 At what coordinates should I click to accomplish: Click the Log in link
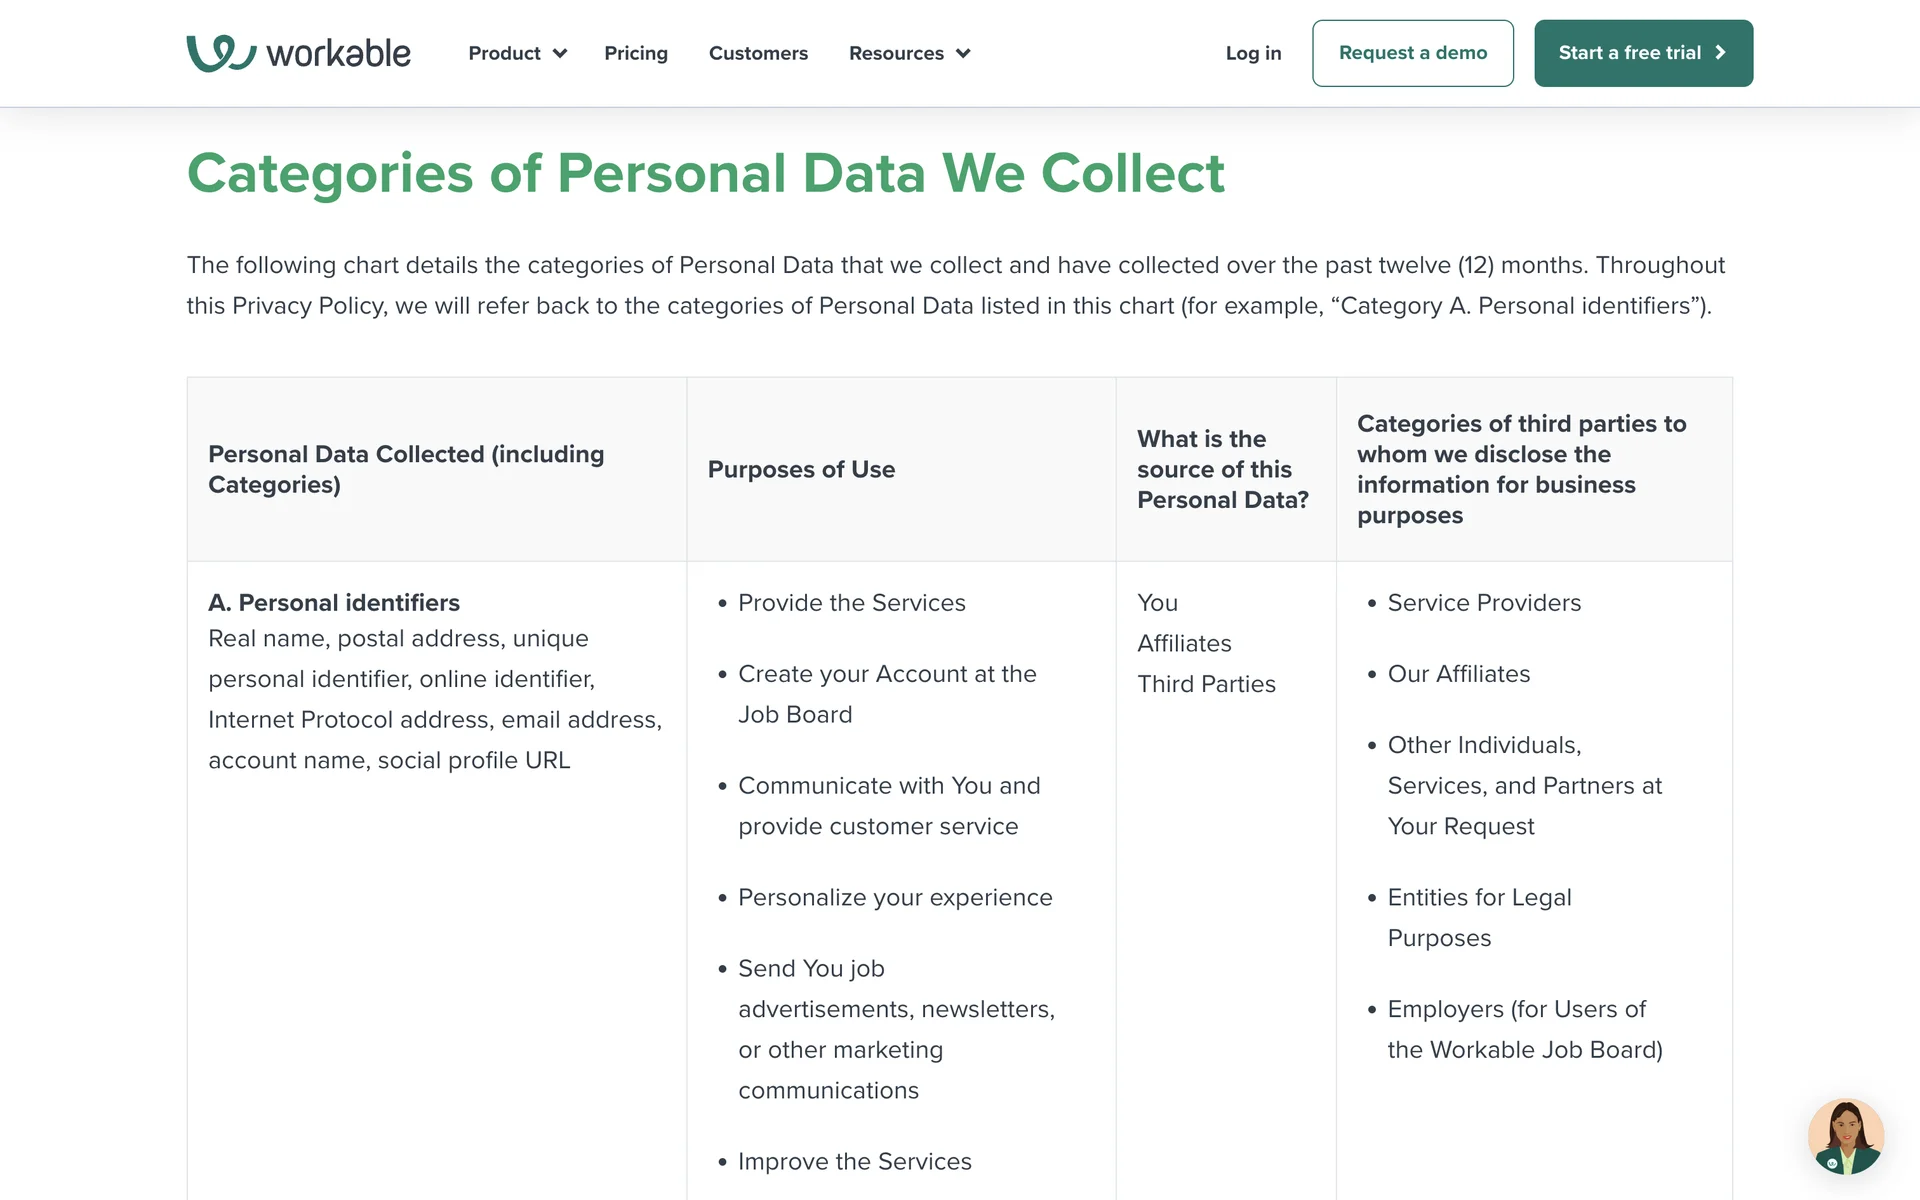coord(1253,53)
